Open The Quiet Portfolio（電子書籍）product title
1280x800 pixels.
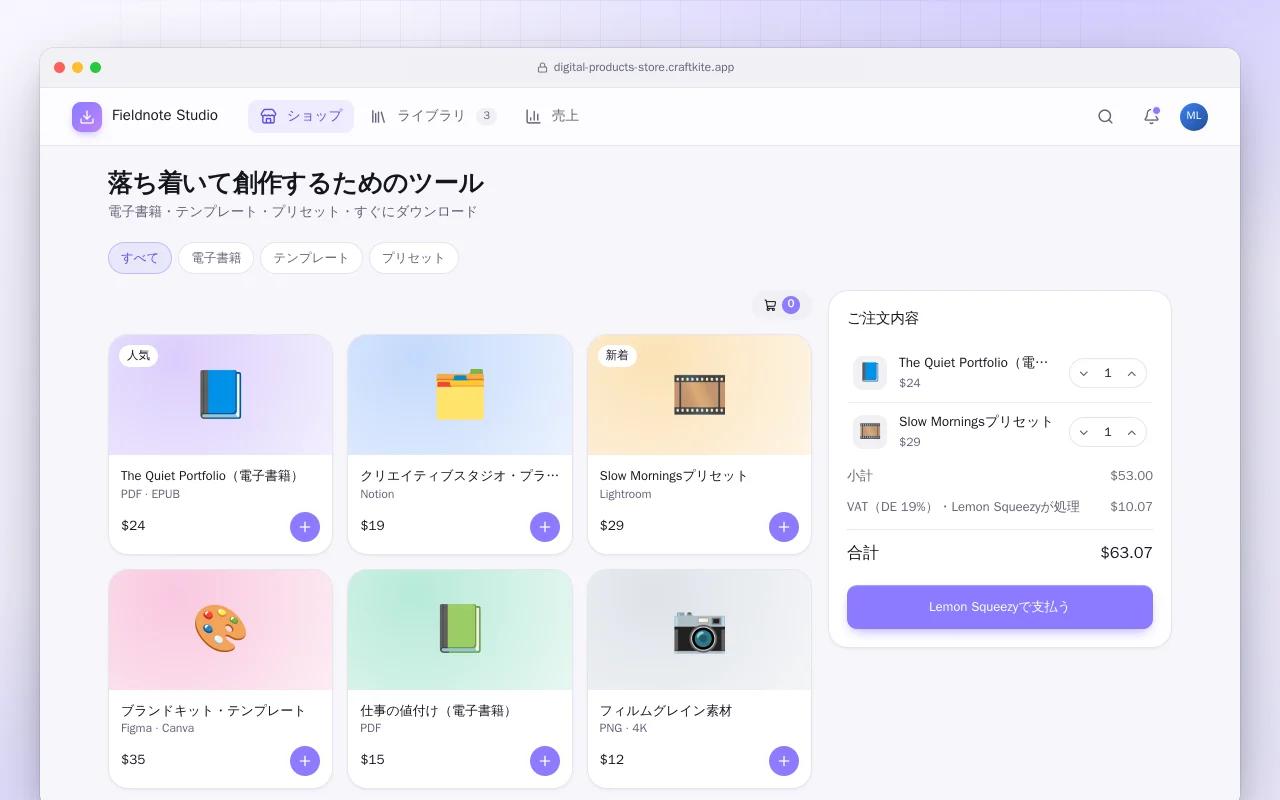(x=212, y=476)
